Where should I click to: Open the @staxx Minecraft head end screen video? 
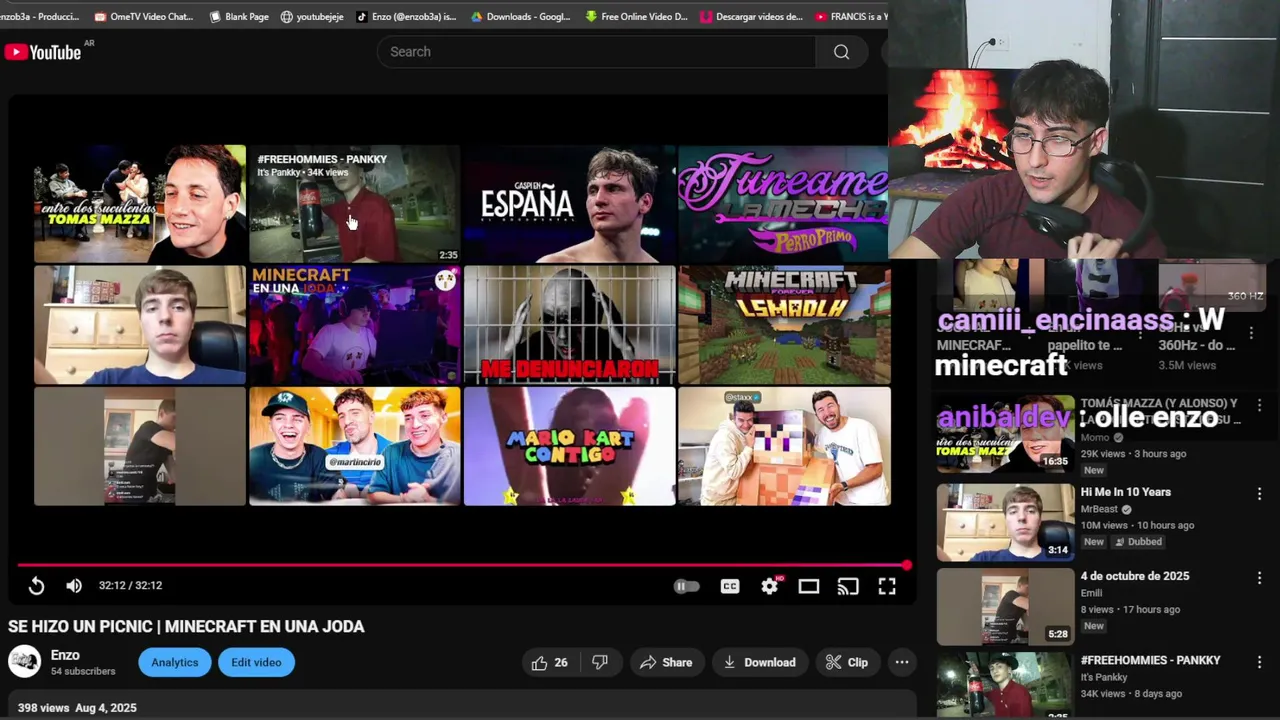(784, 446)
